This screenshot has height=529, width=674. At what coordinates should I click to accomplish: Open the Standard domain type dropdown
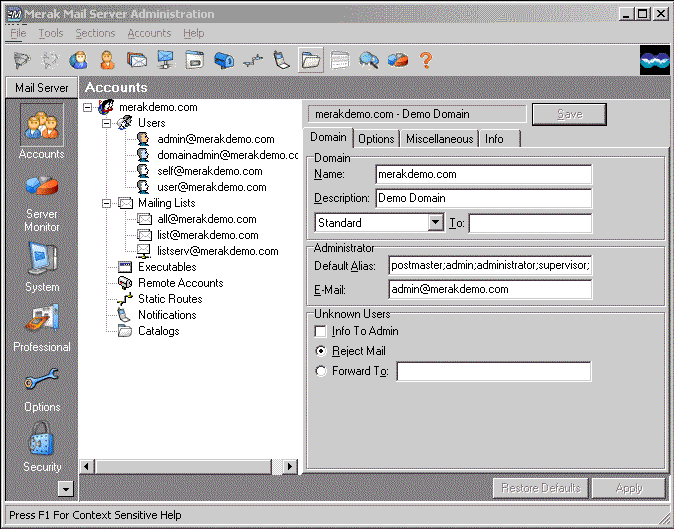[435, 223]
